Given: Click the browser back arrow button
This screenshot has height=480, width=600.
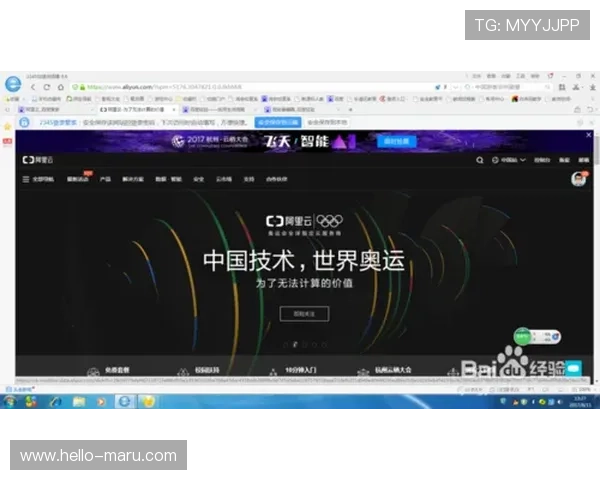Looking at the screenshot, I should 33,87.
